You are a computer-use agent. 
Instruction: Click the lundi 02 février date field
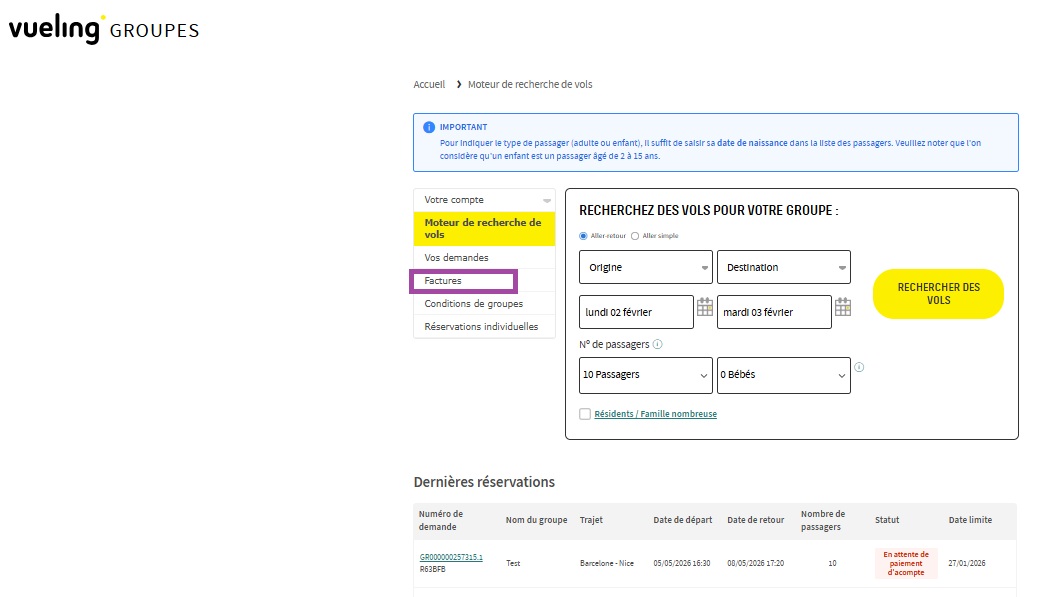(x=635, y=312)
